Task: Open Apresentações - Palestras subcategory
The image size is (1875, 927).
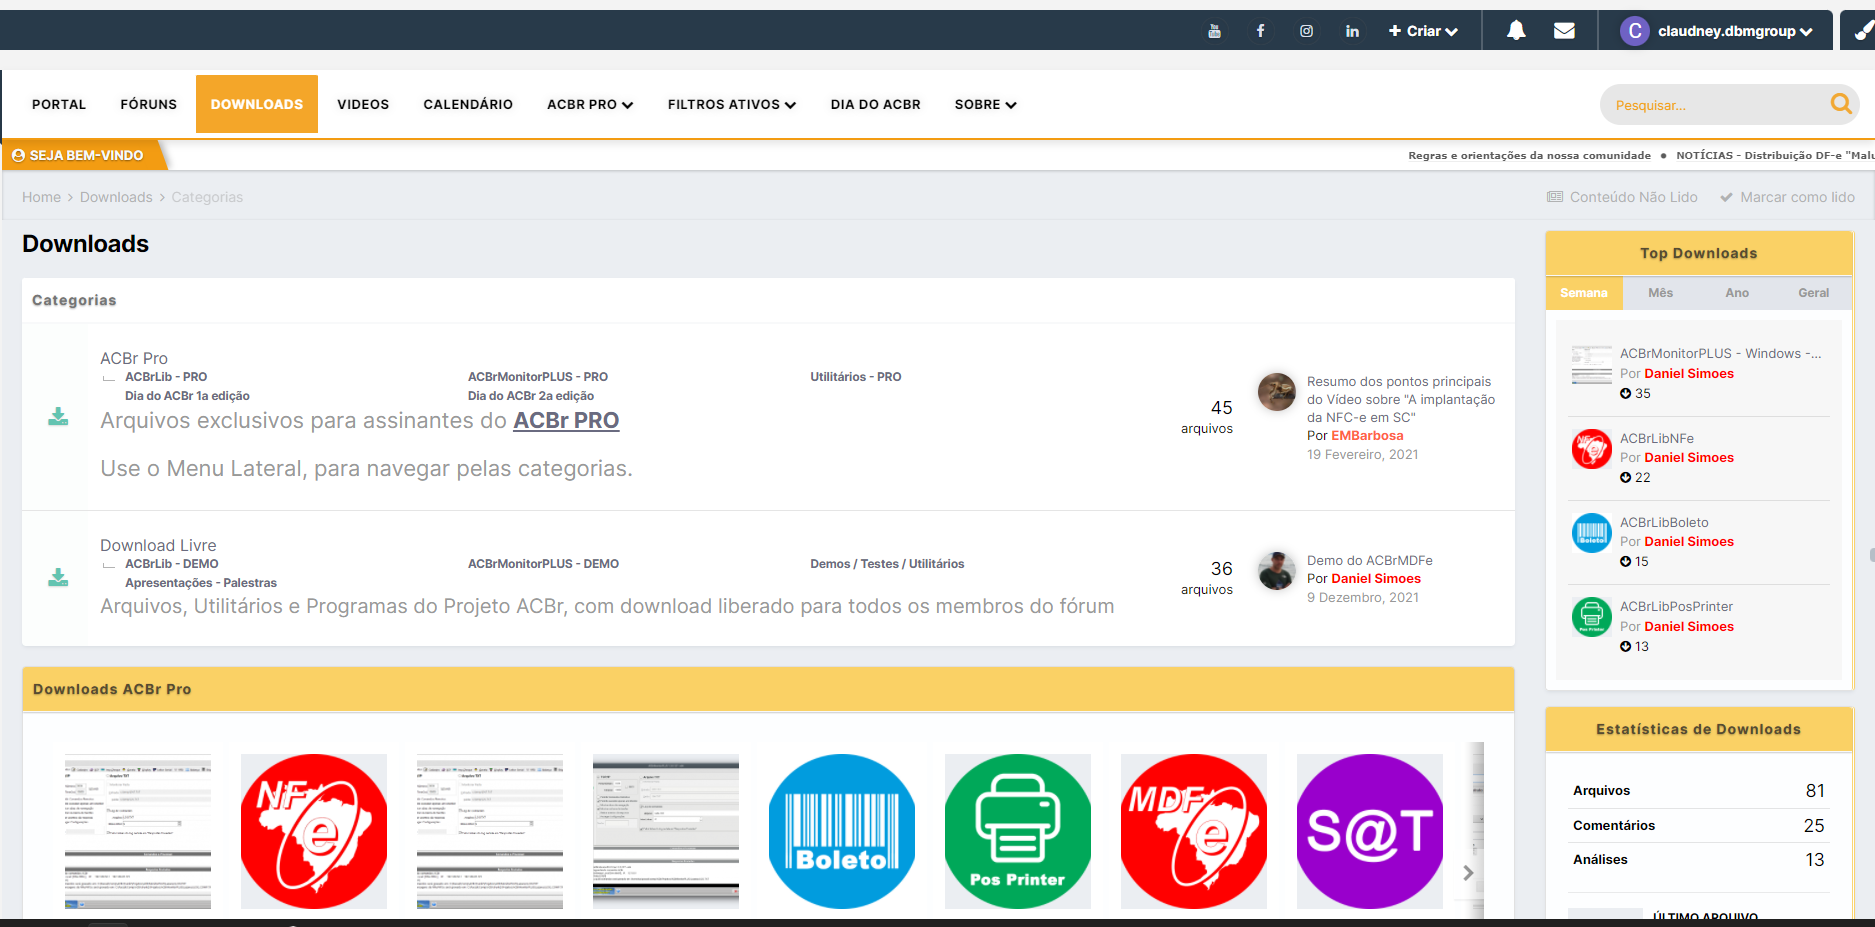Action: (x=201, y=583)
